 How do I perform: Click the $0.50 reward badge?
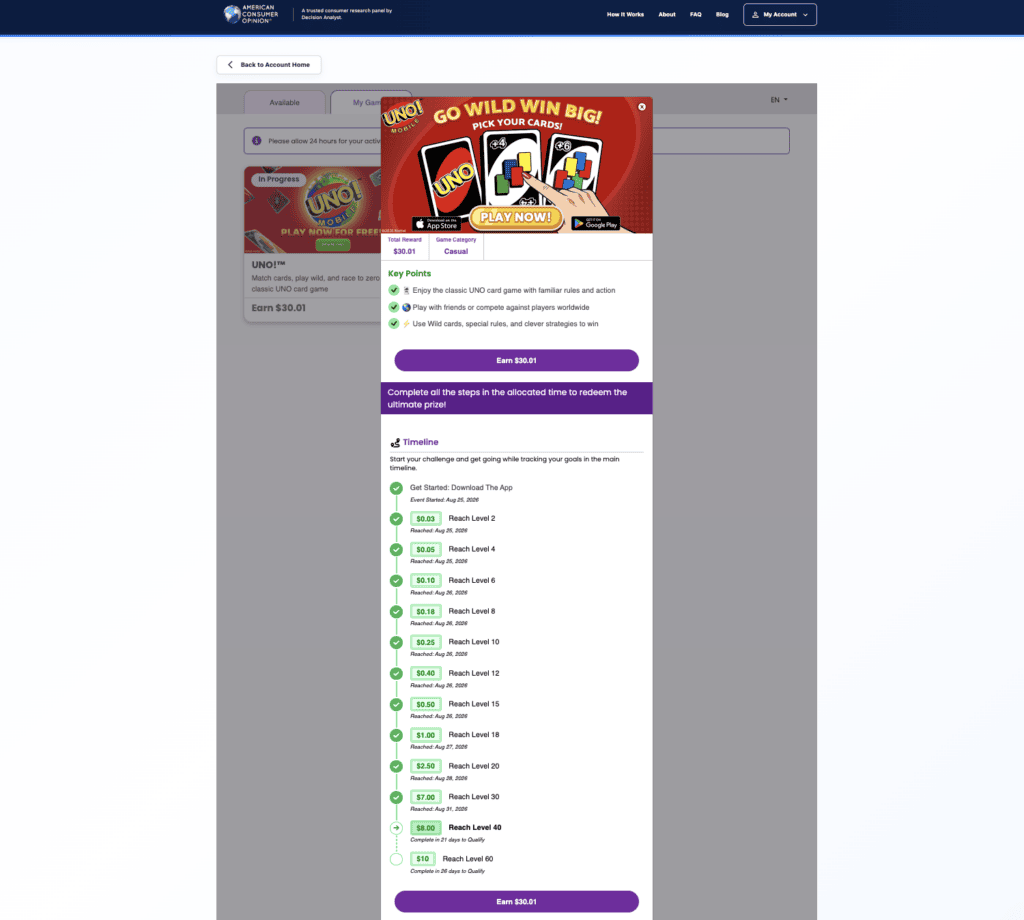click(x=426, y=704)
